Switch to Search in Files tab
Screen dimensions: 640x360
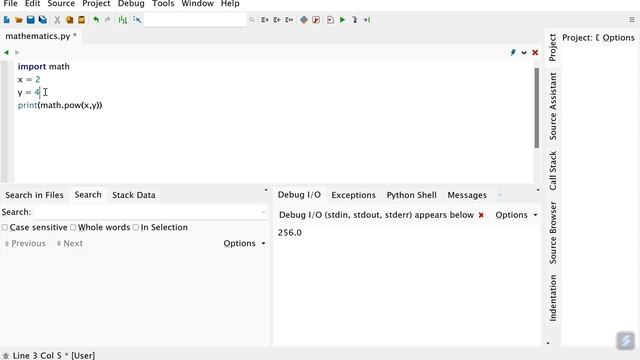tap(34, 195)
